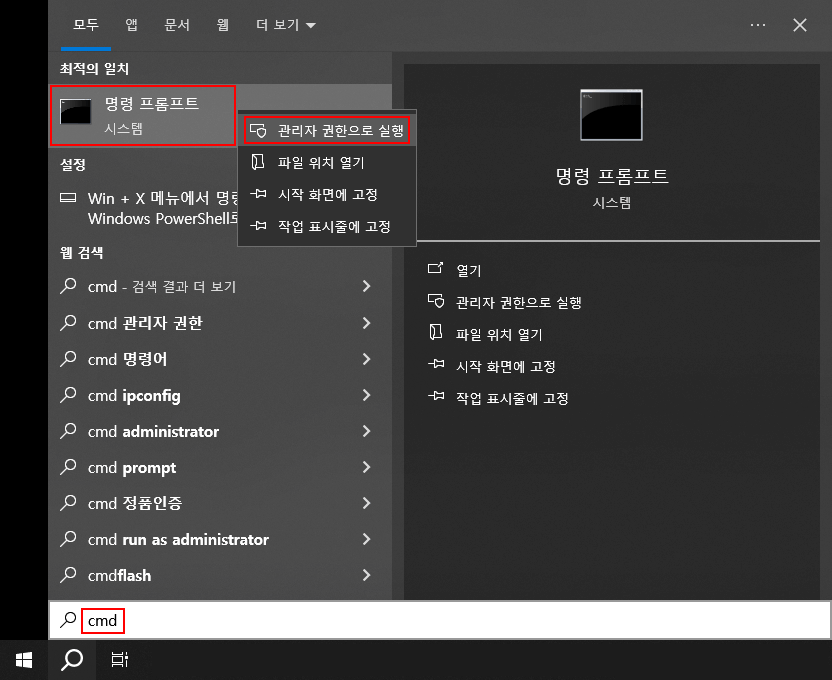Click magnifier icon inside the search box

click(68, 620)
